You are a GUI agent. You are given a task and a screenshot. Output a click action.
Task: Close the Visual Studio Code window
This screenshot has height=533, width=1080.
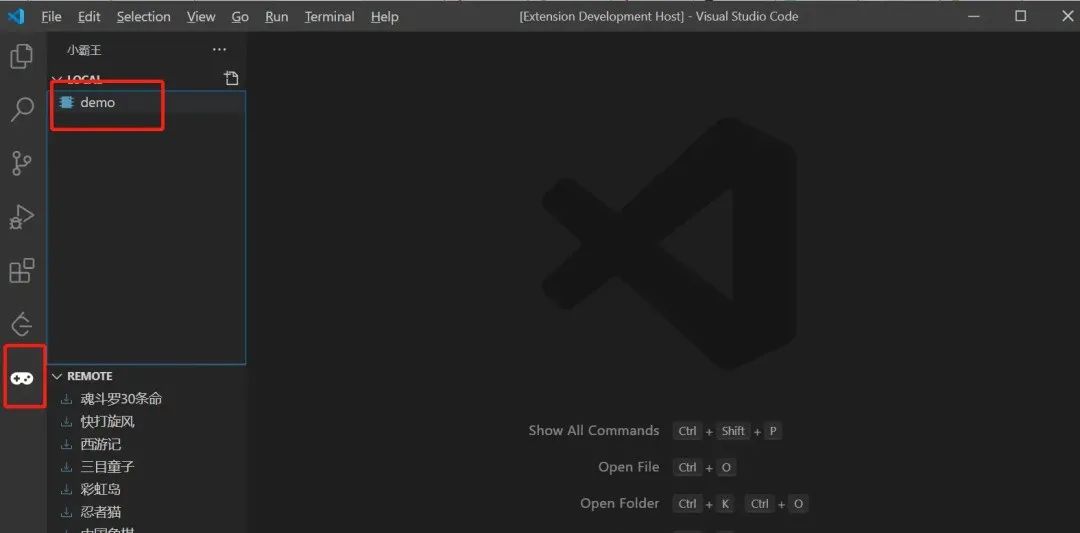tap(1066, 16)
